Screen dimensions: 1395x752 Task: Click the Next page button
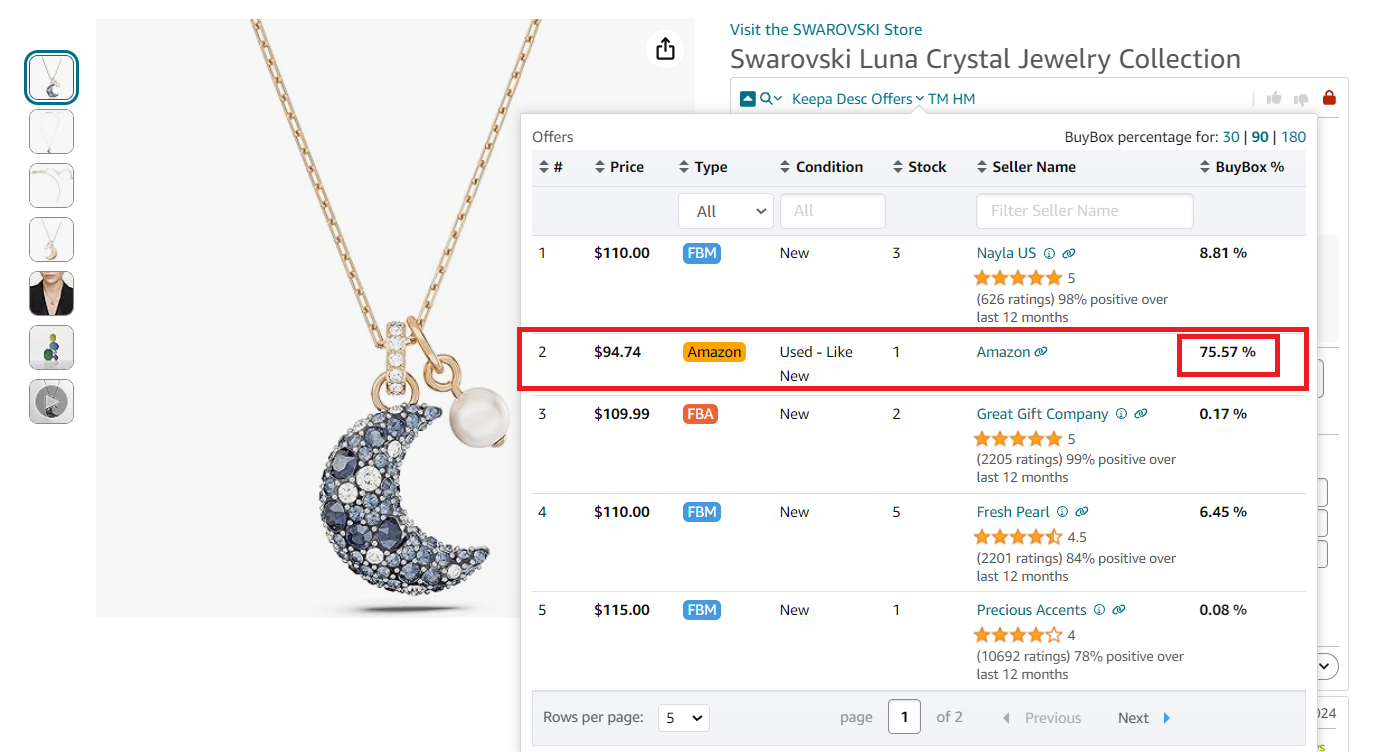tap(1140, 717)
